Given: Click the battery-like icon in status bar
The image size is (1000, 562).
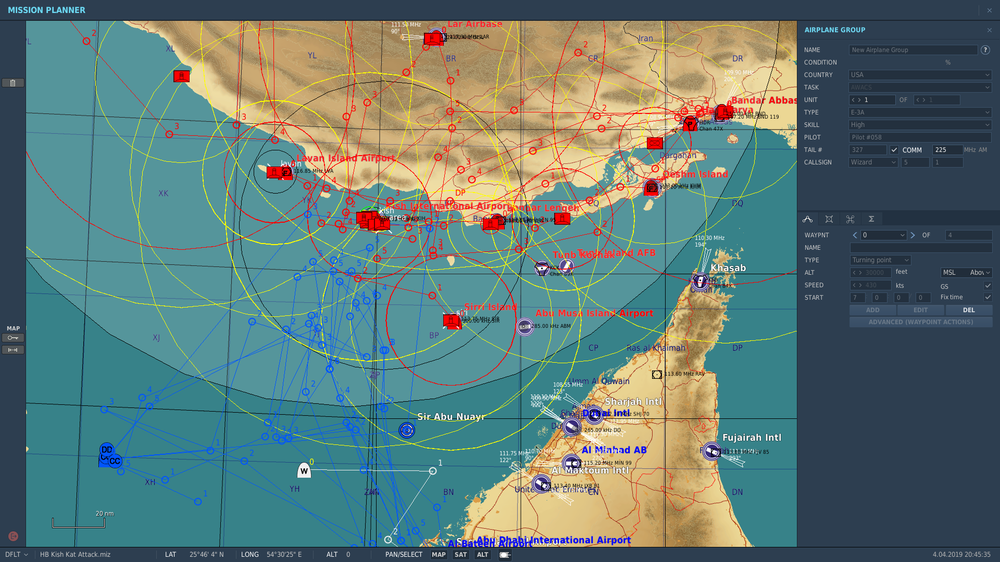Looking at the screenshot, I should [504, 555].
